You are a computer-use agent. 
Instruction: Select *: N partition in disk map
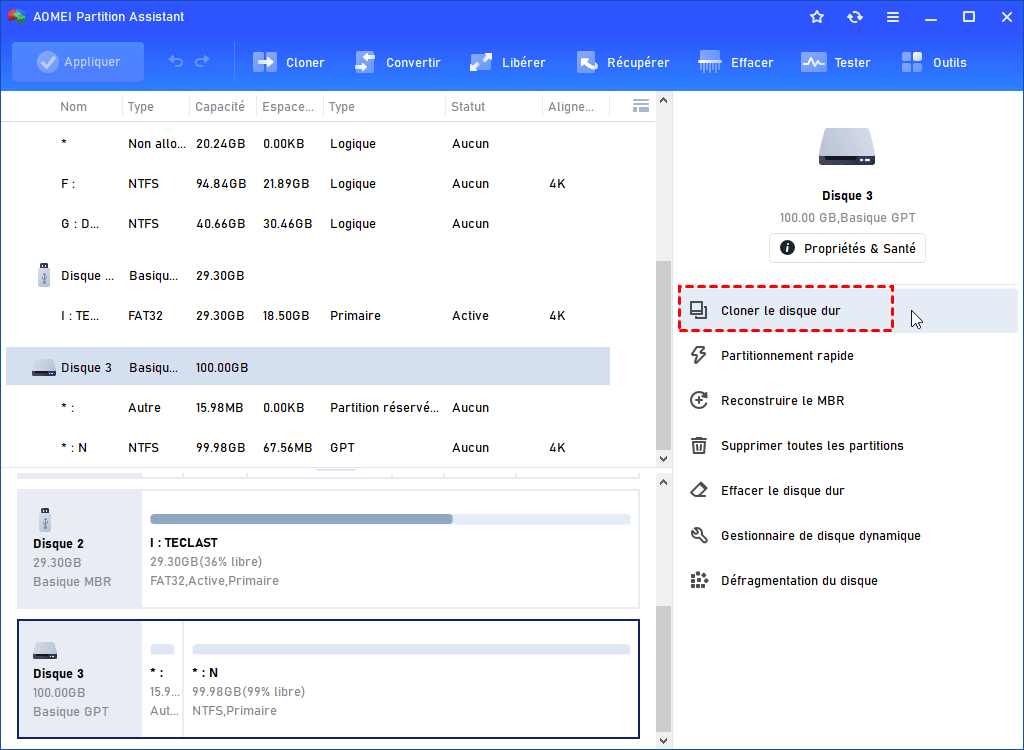point(411,679)
